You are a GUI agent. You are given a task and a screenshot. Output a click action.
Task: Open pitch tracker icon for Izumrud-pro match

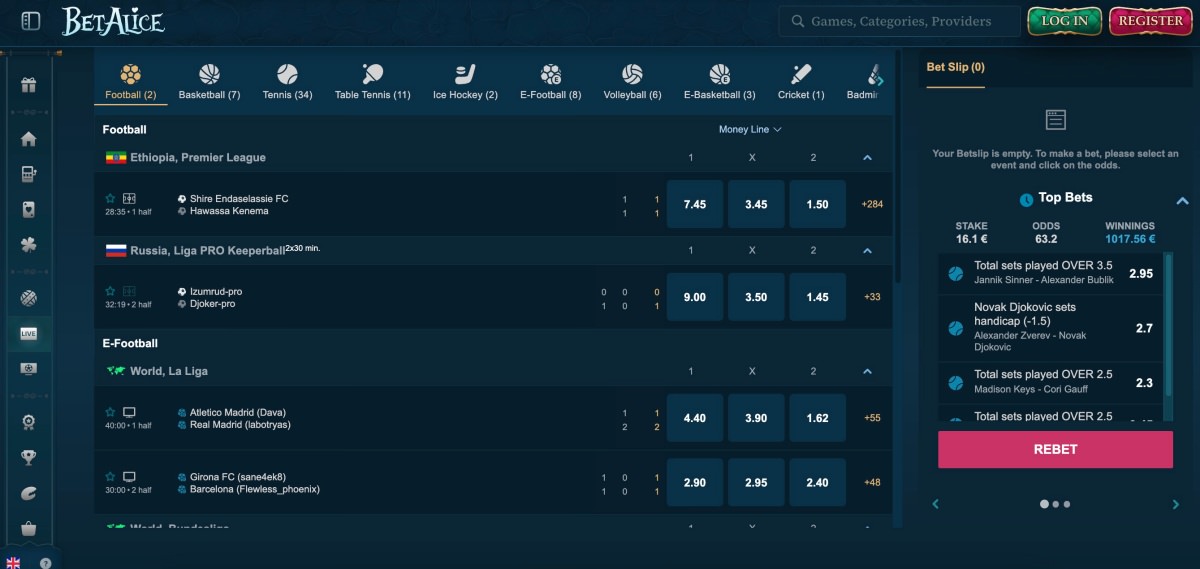[129, 291]
